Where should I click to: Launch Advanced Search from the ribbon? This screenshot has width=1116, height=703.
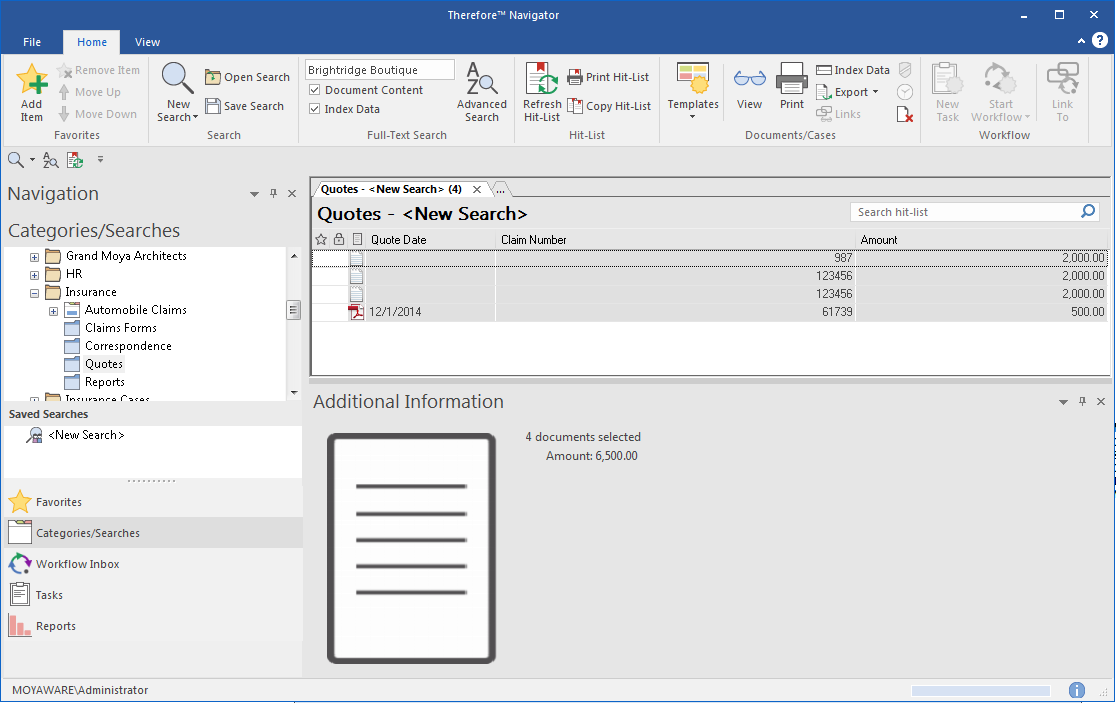click(481, 80)
